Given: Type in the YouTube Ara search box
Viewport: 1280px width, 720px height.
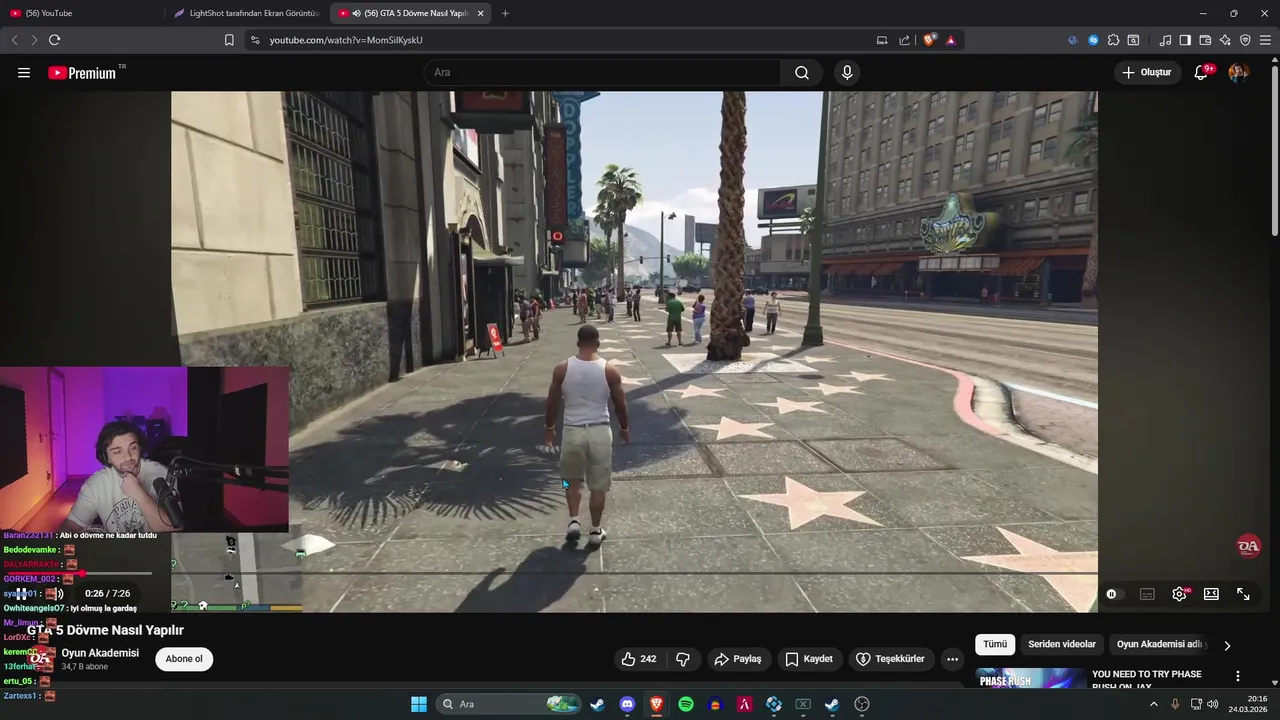Looking at the screenshot, I should click(603, 73).
